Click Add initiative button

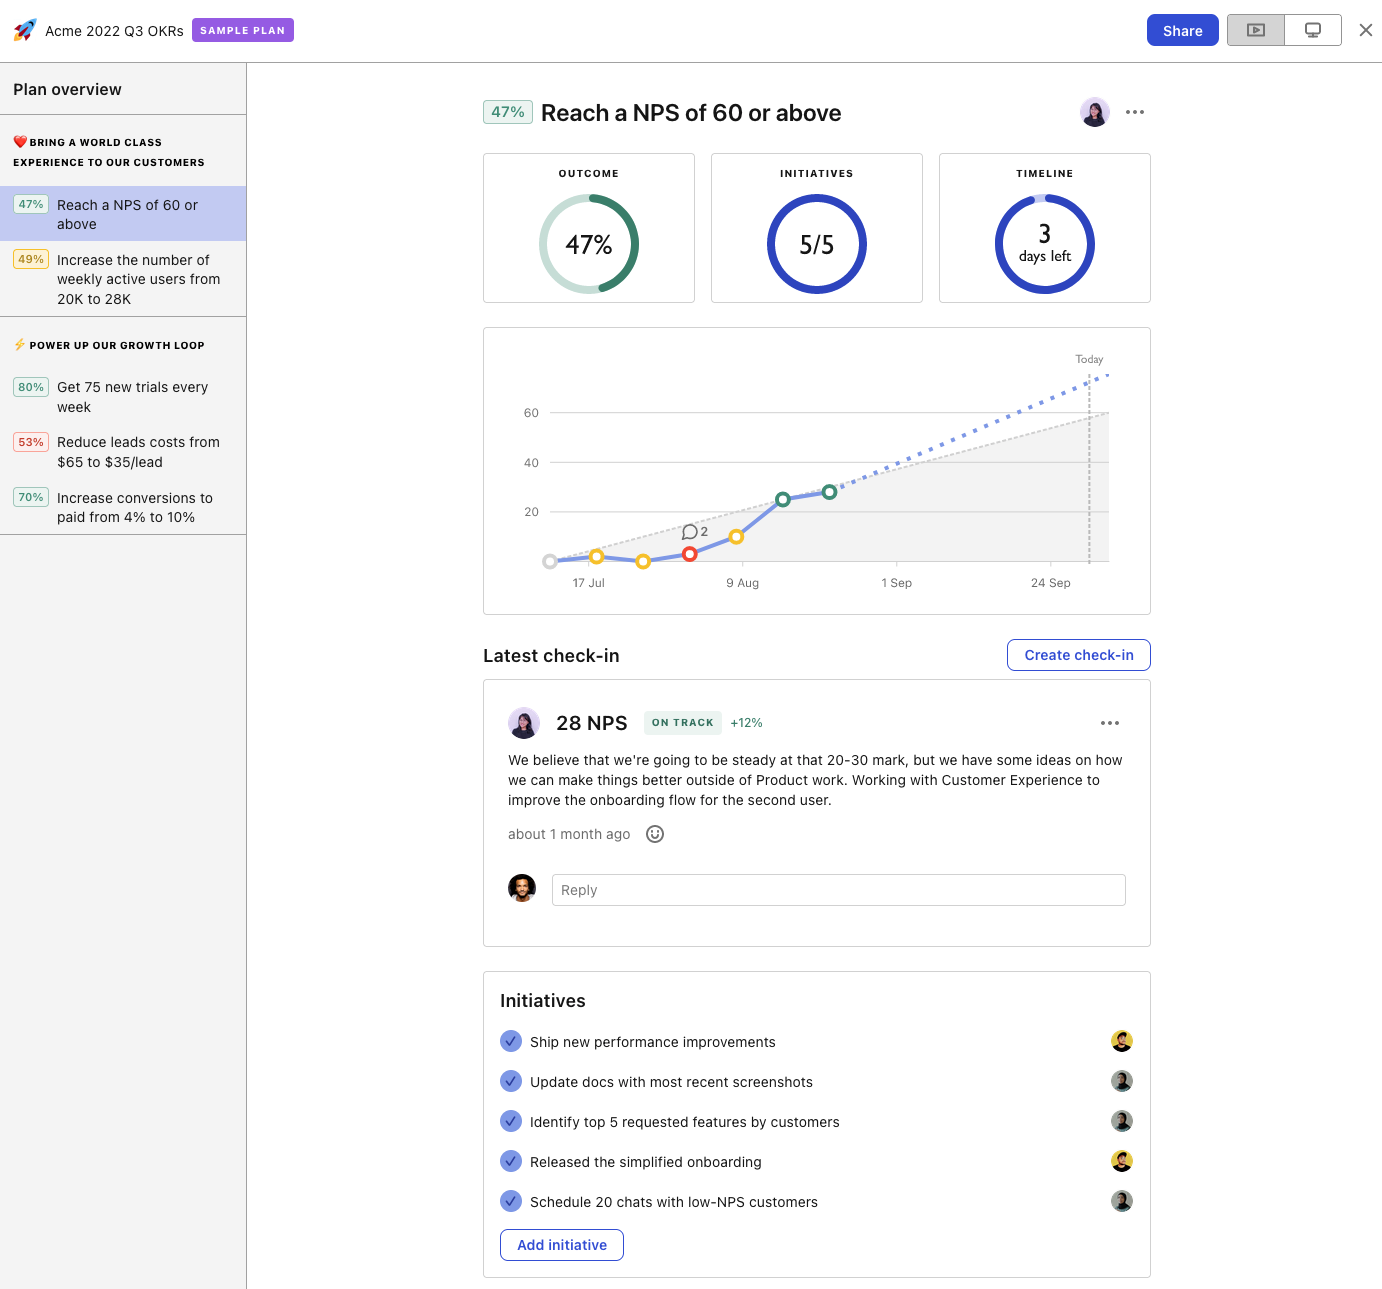point(562,1245)
